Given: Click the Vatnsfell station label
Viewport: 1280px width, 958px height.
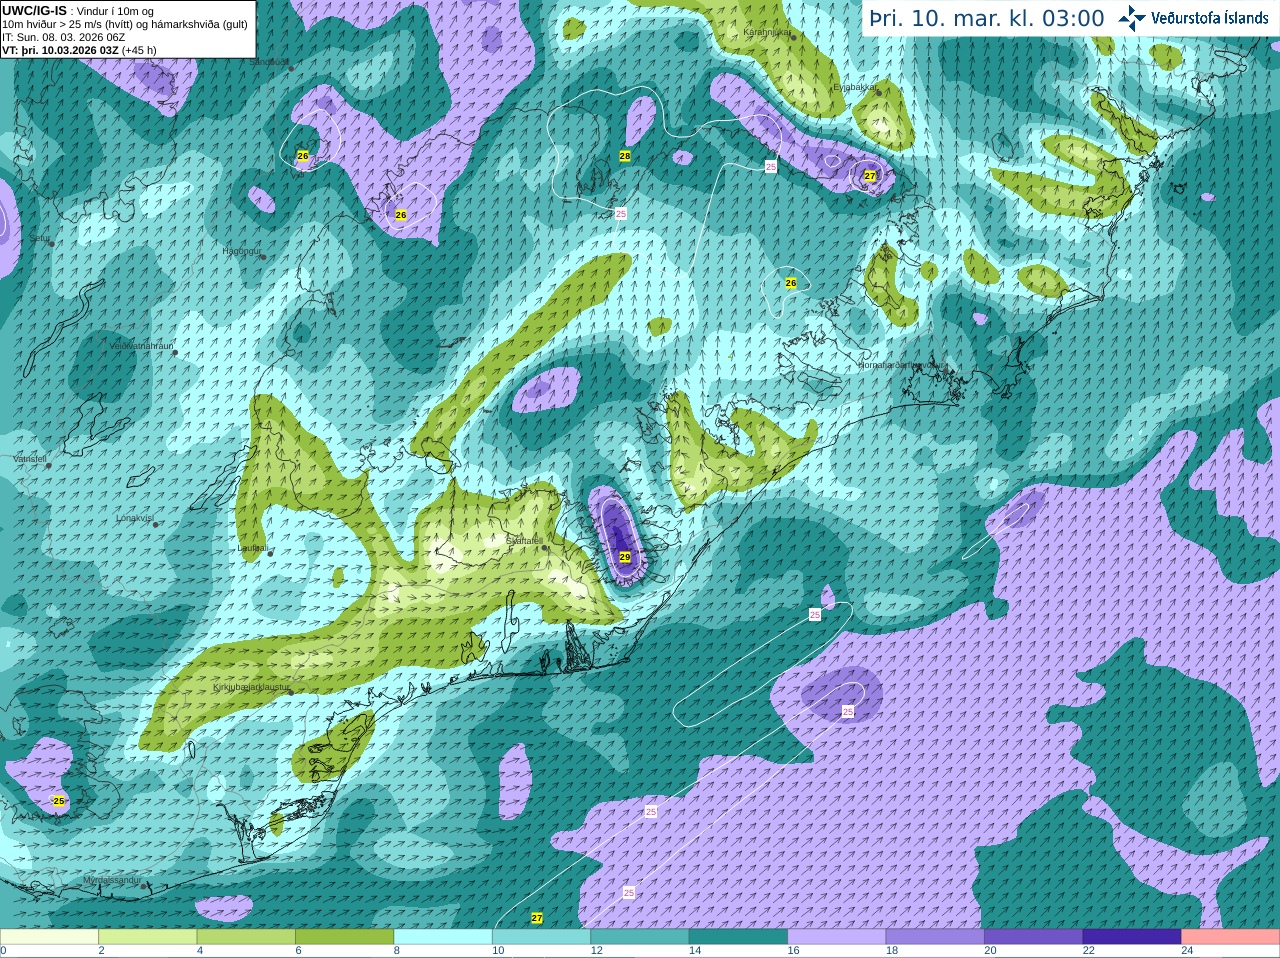Looking at the screenshot, I should point(30,458).
